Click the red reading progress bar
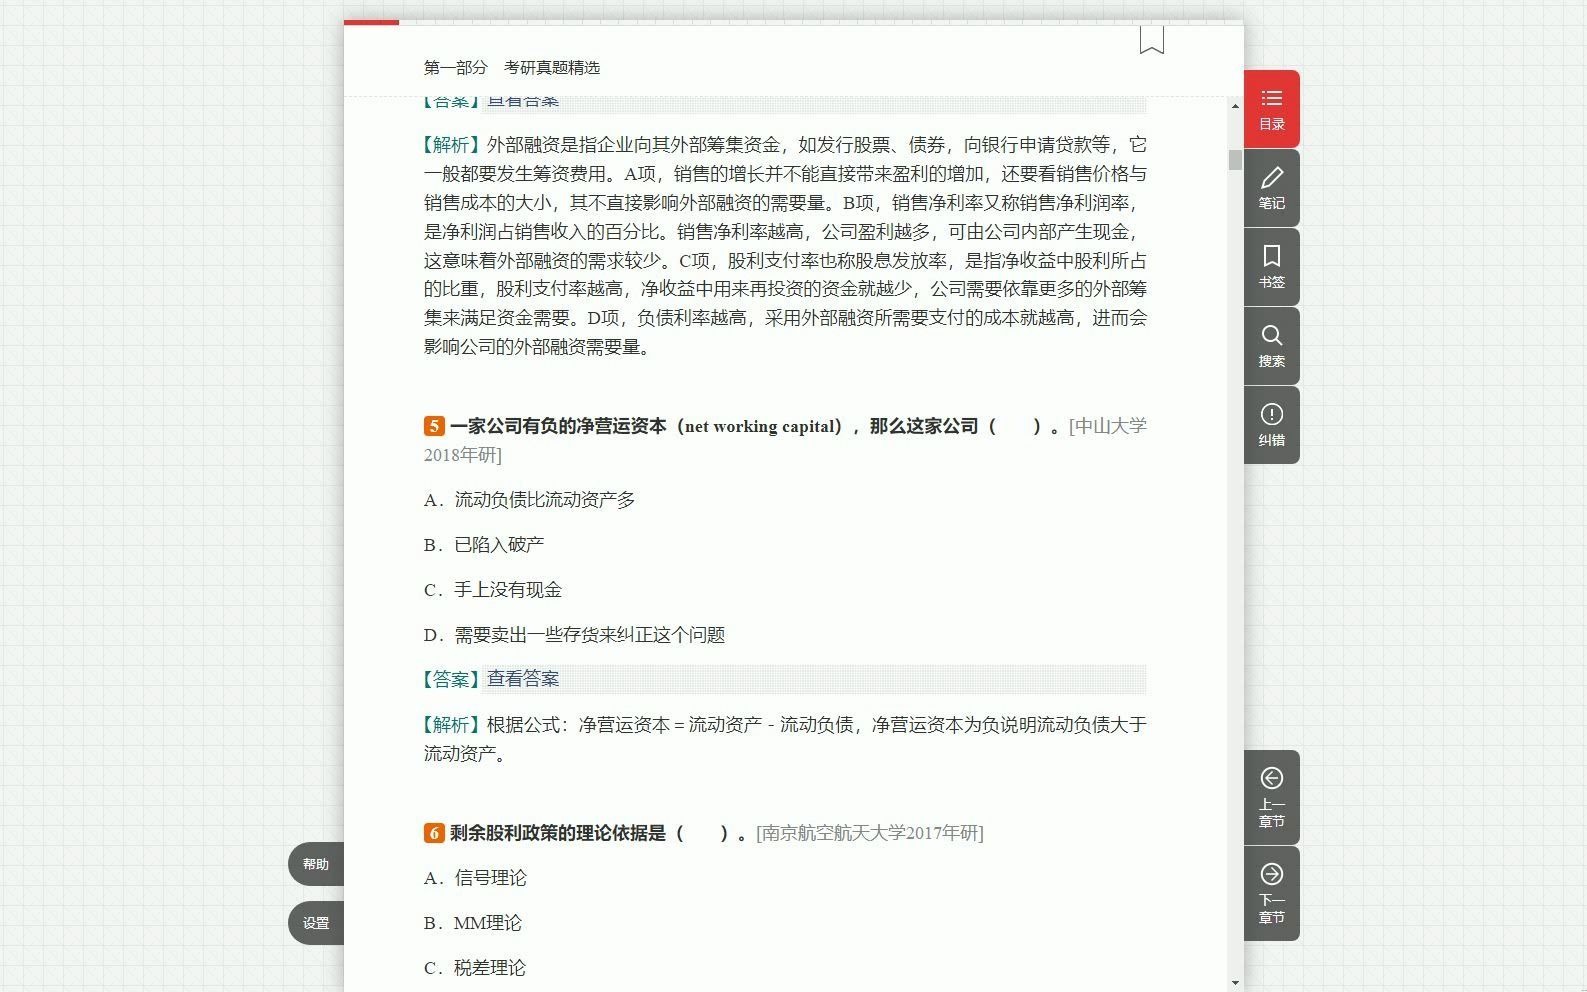1587x992 pixels. pyautogui.click(x=371, y=22)
